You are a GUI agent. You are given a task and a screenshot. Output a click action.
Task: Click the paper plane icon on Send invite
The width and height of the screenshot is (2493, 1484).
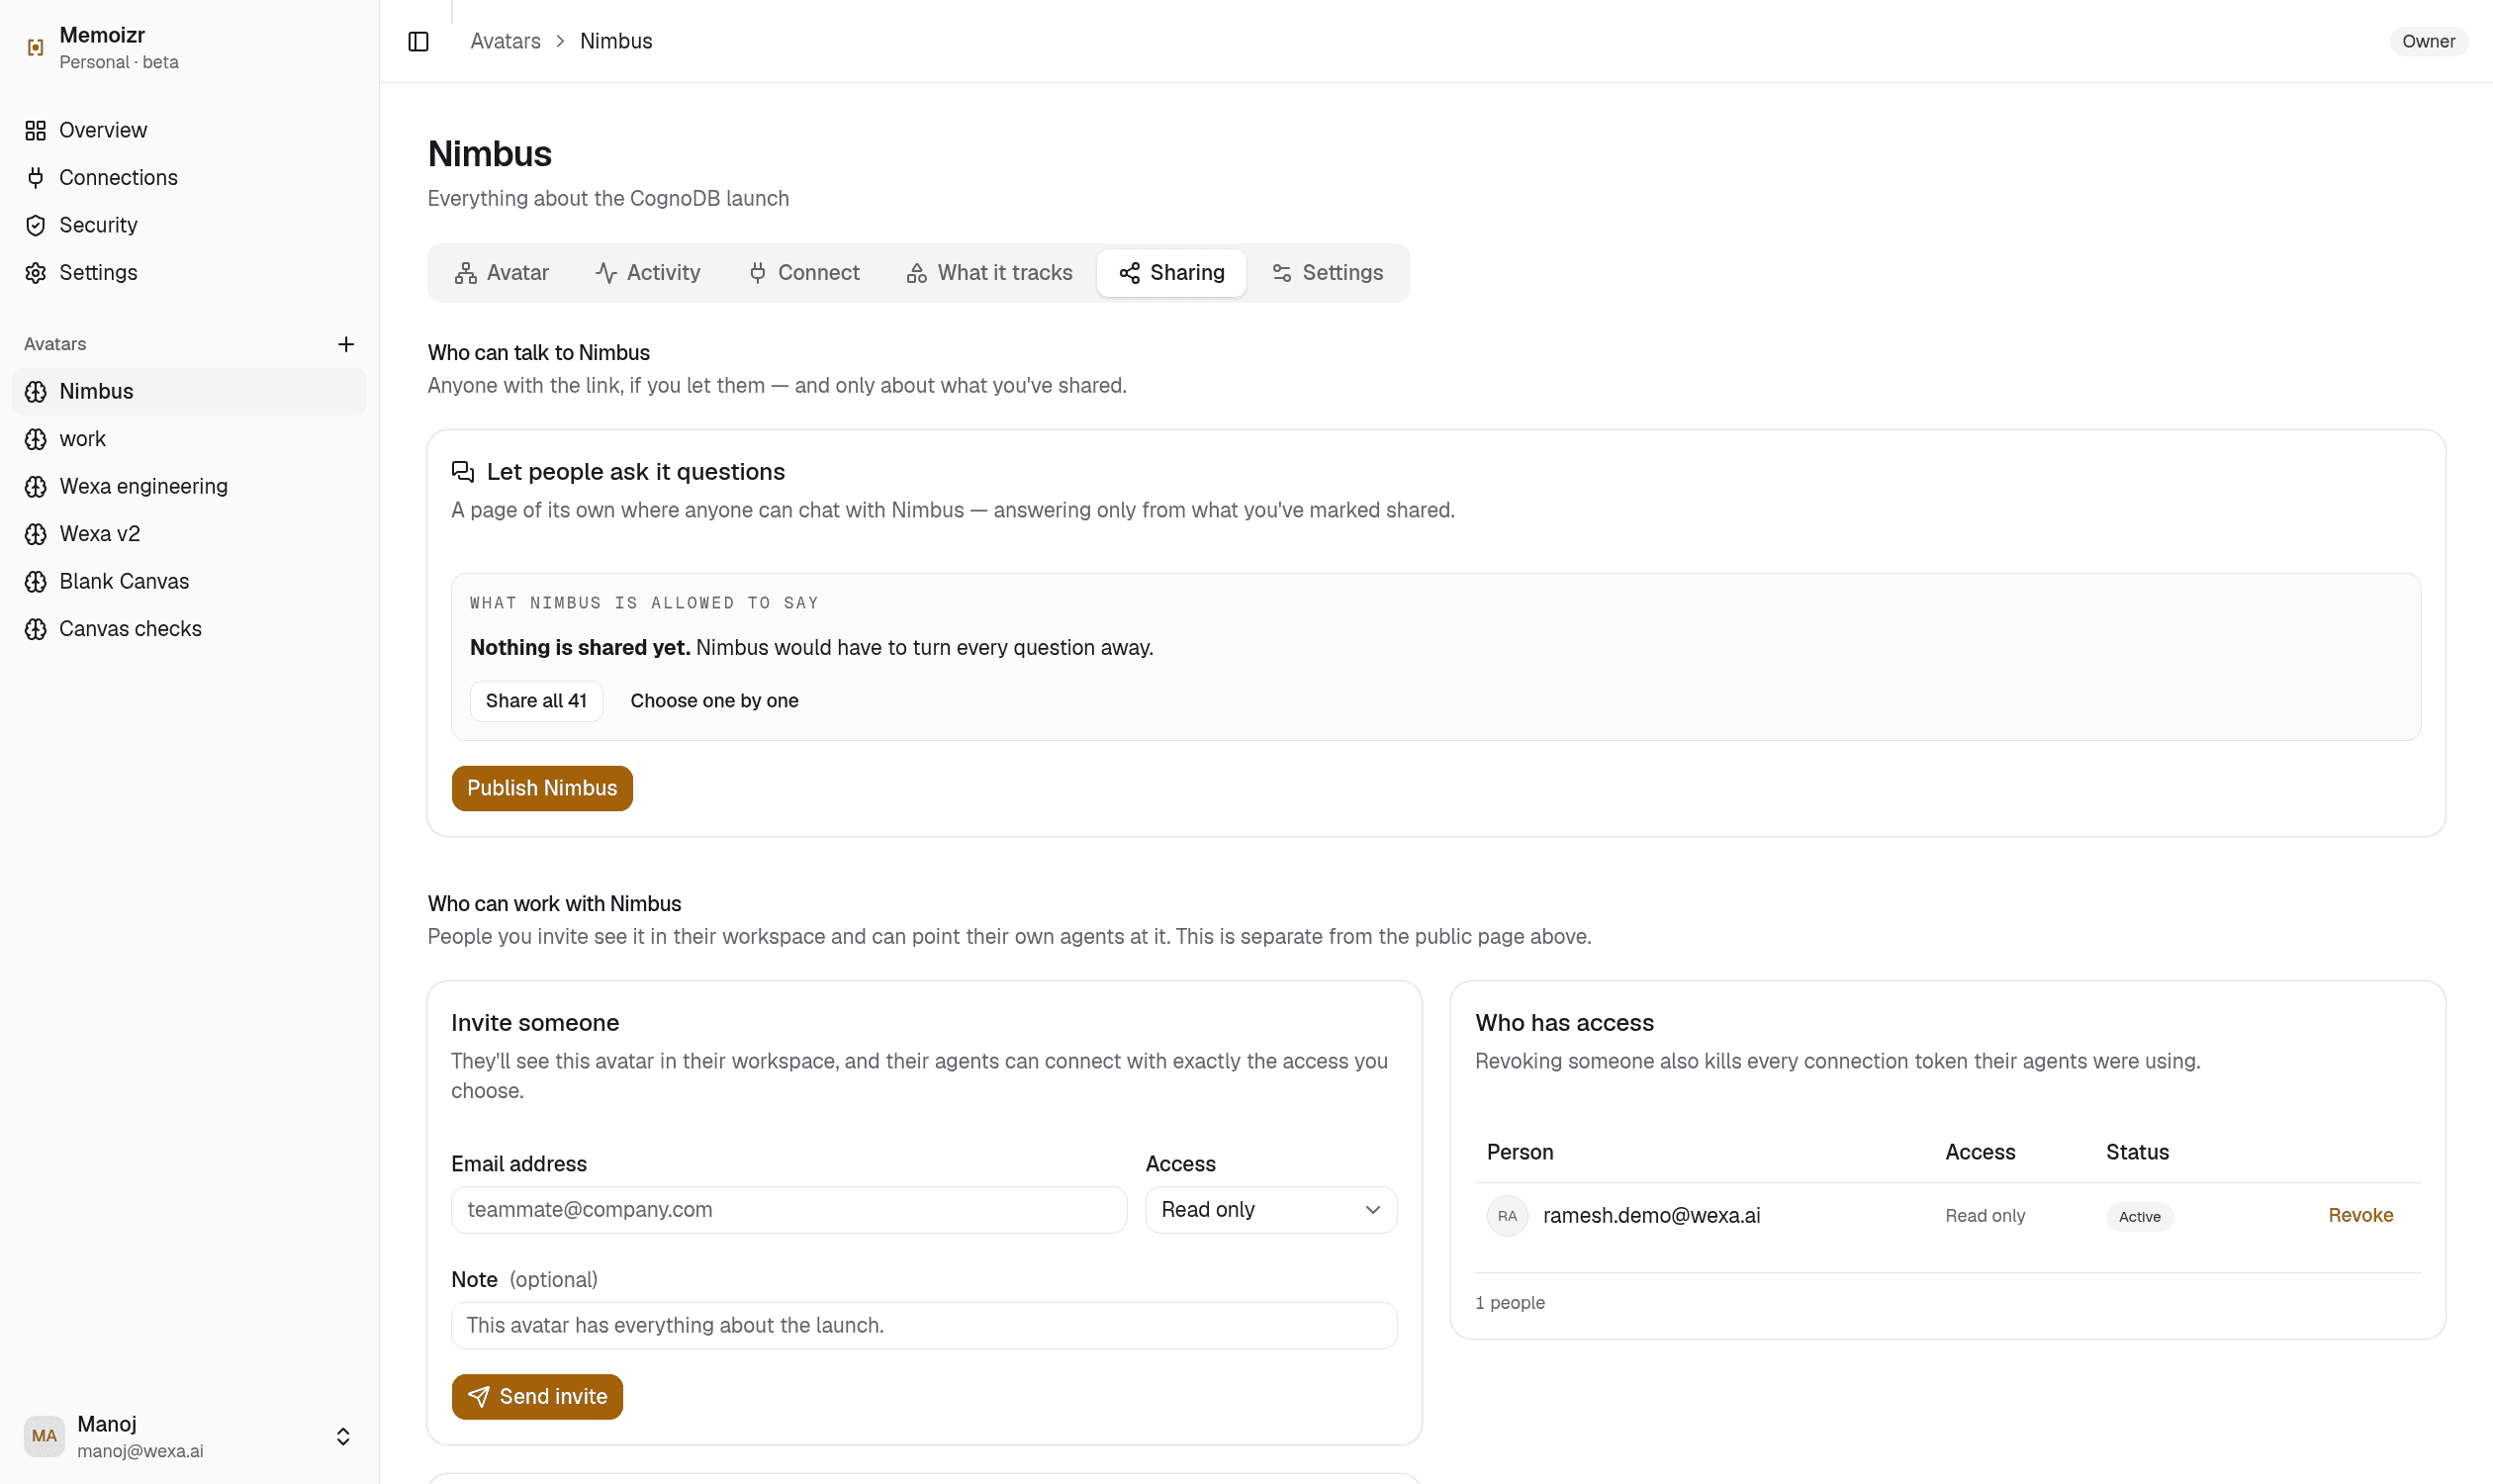[x=479, y=1397]
